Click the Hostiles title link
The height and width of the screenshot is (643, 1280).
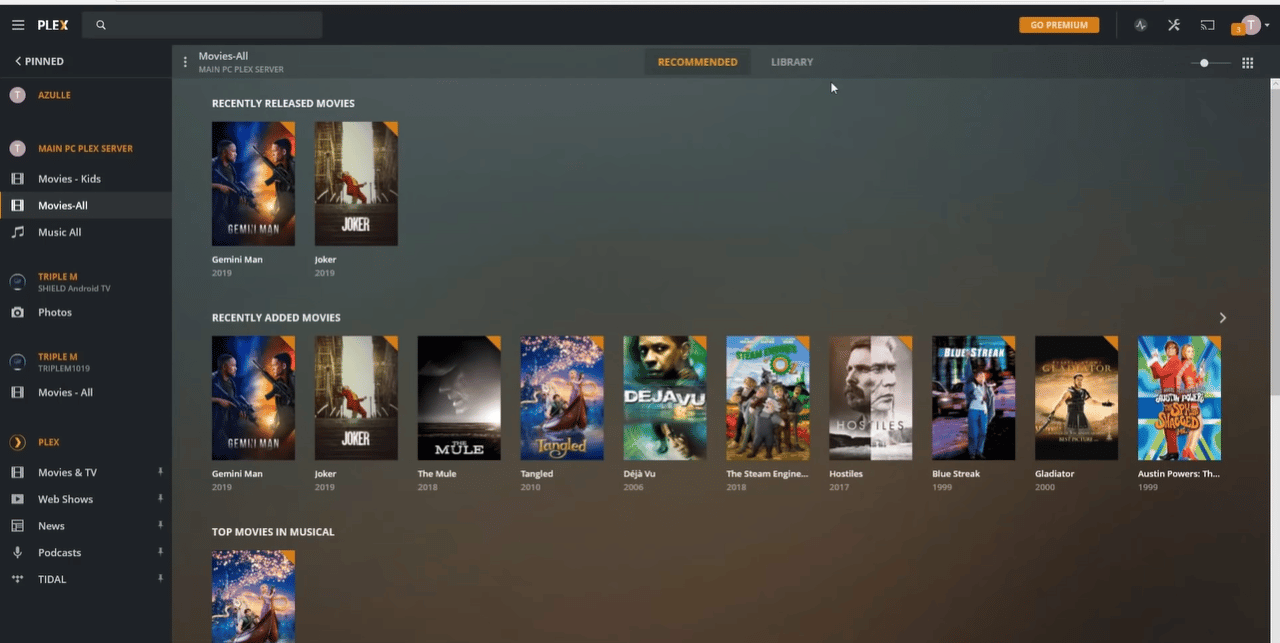pyautogui.click(x=846, y=474)
